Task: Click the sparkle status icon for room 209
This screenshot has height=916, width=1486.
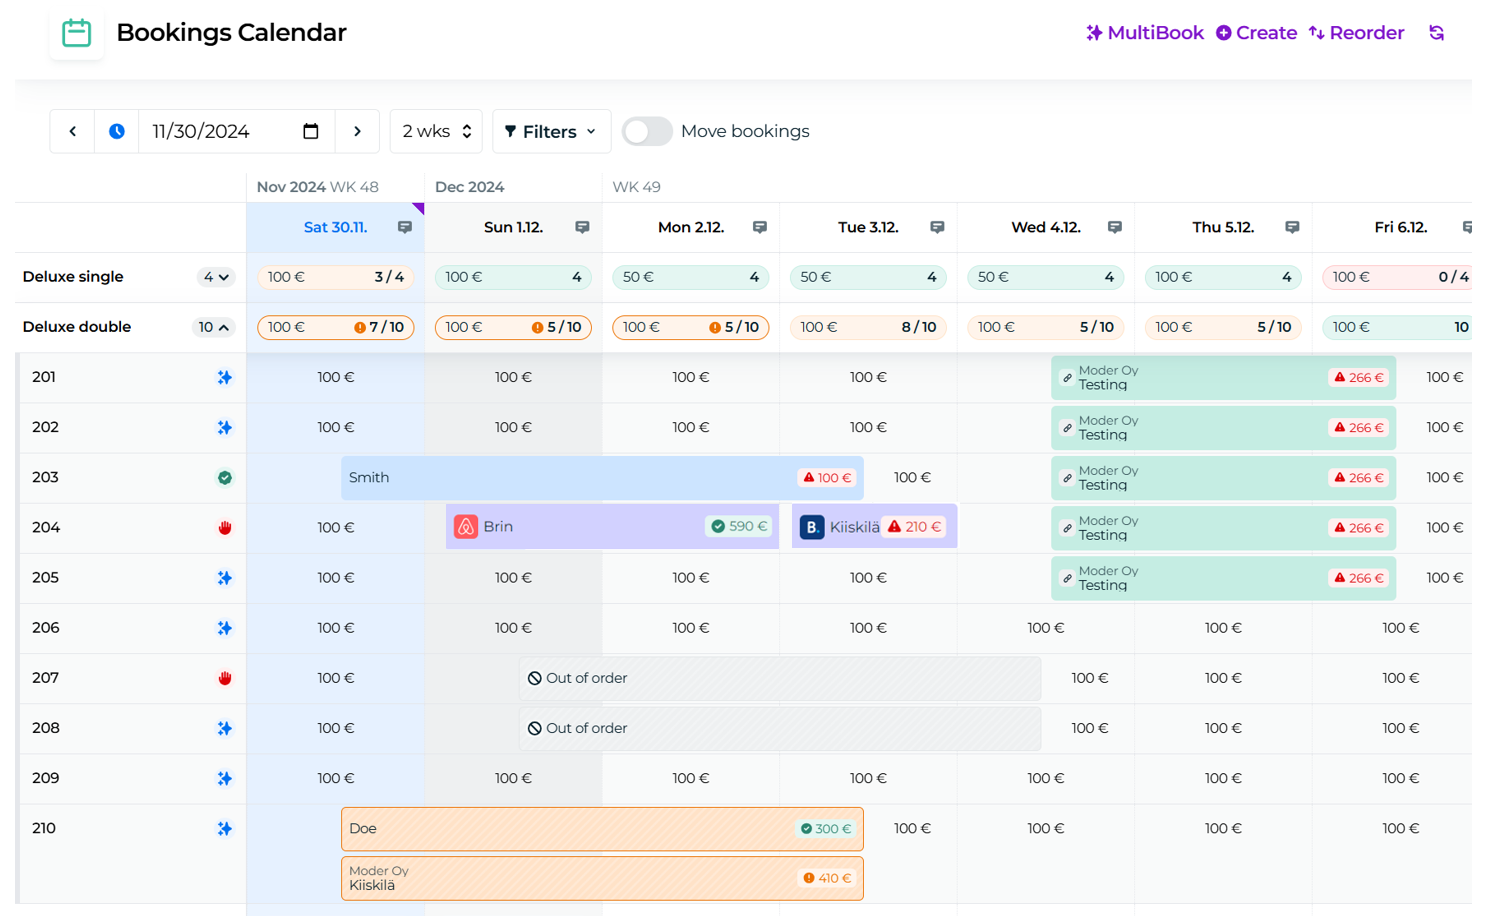Action: 225,778
